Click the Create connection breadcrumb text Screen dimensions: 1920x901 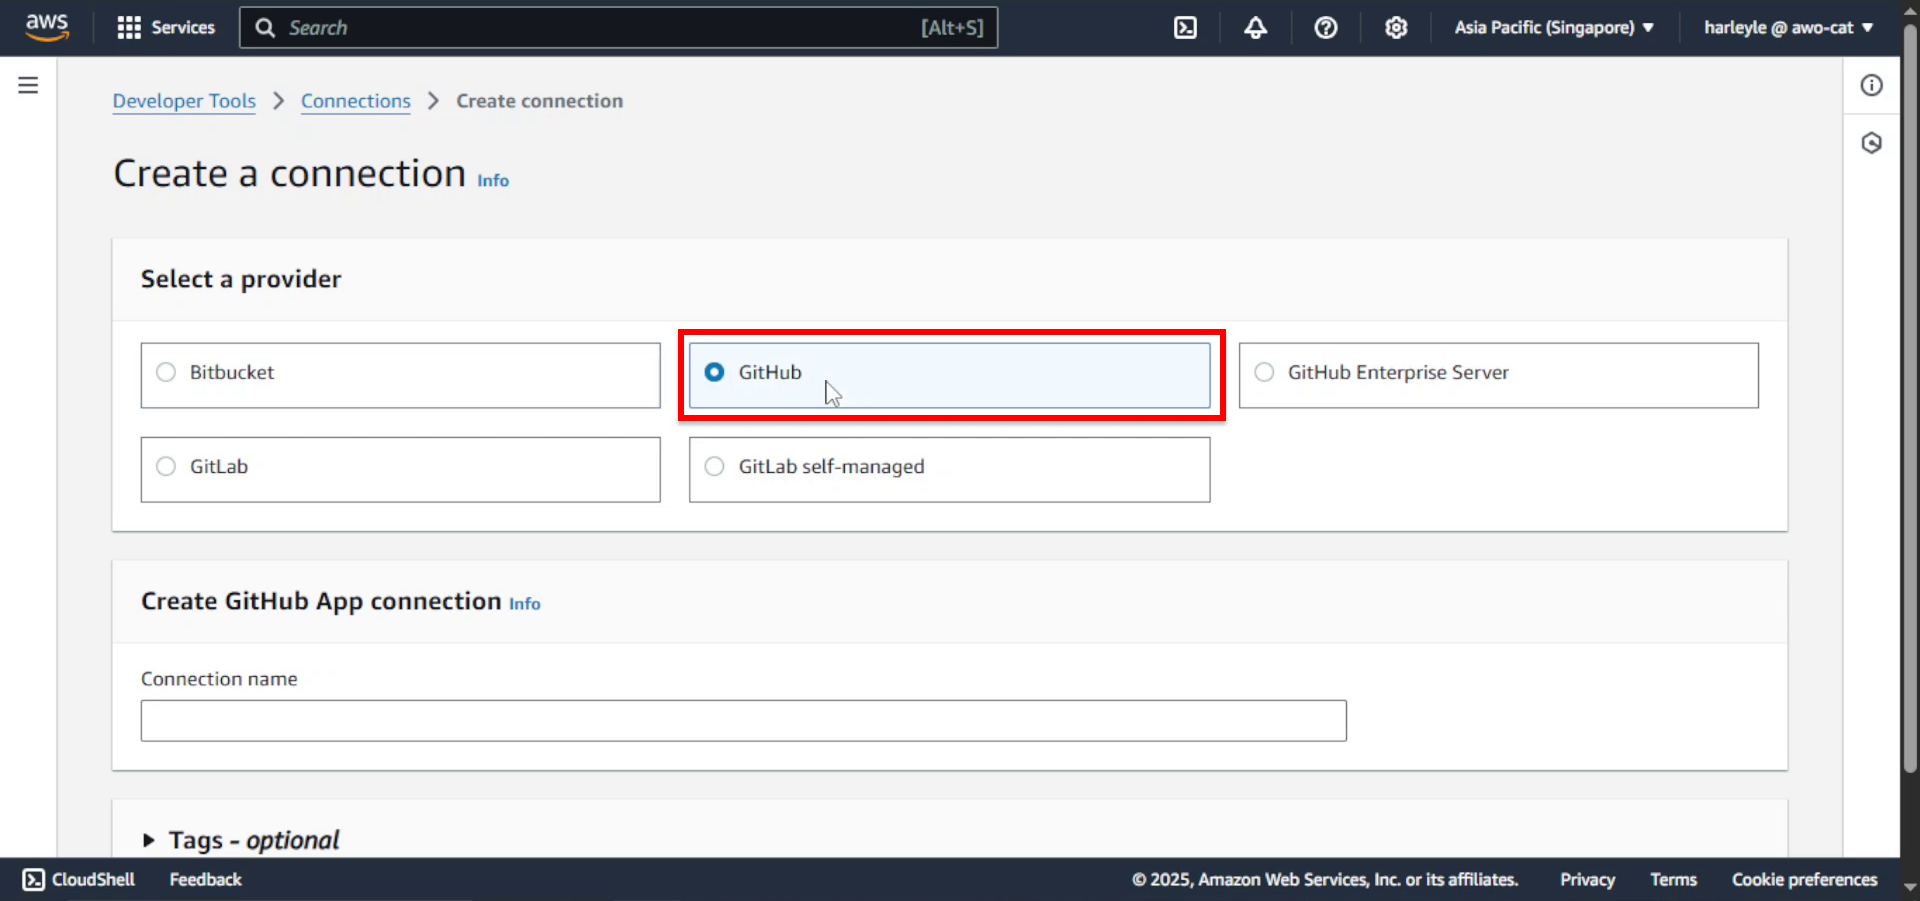coord(539,101)
